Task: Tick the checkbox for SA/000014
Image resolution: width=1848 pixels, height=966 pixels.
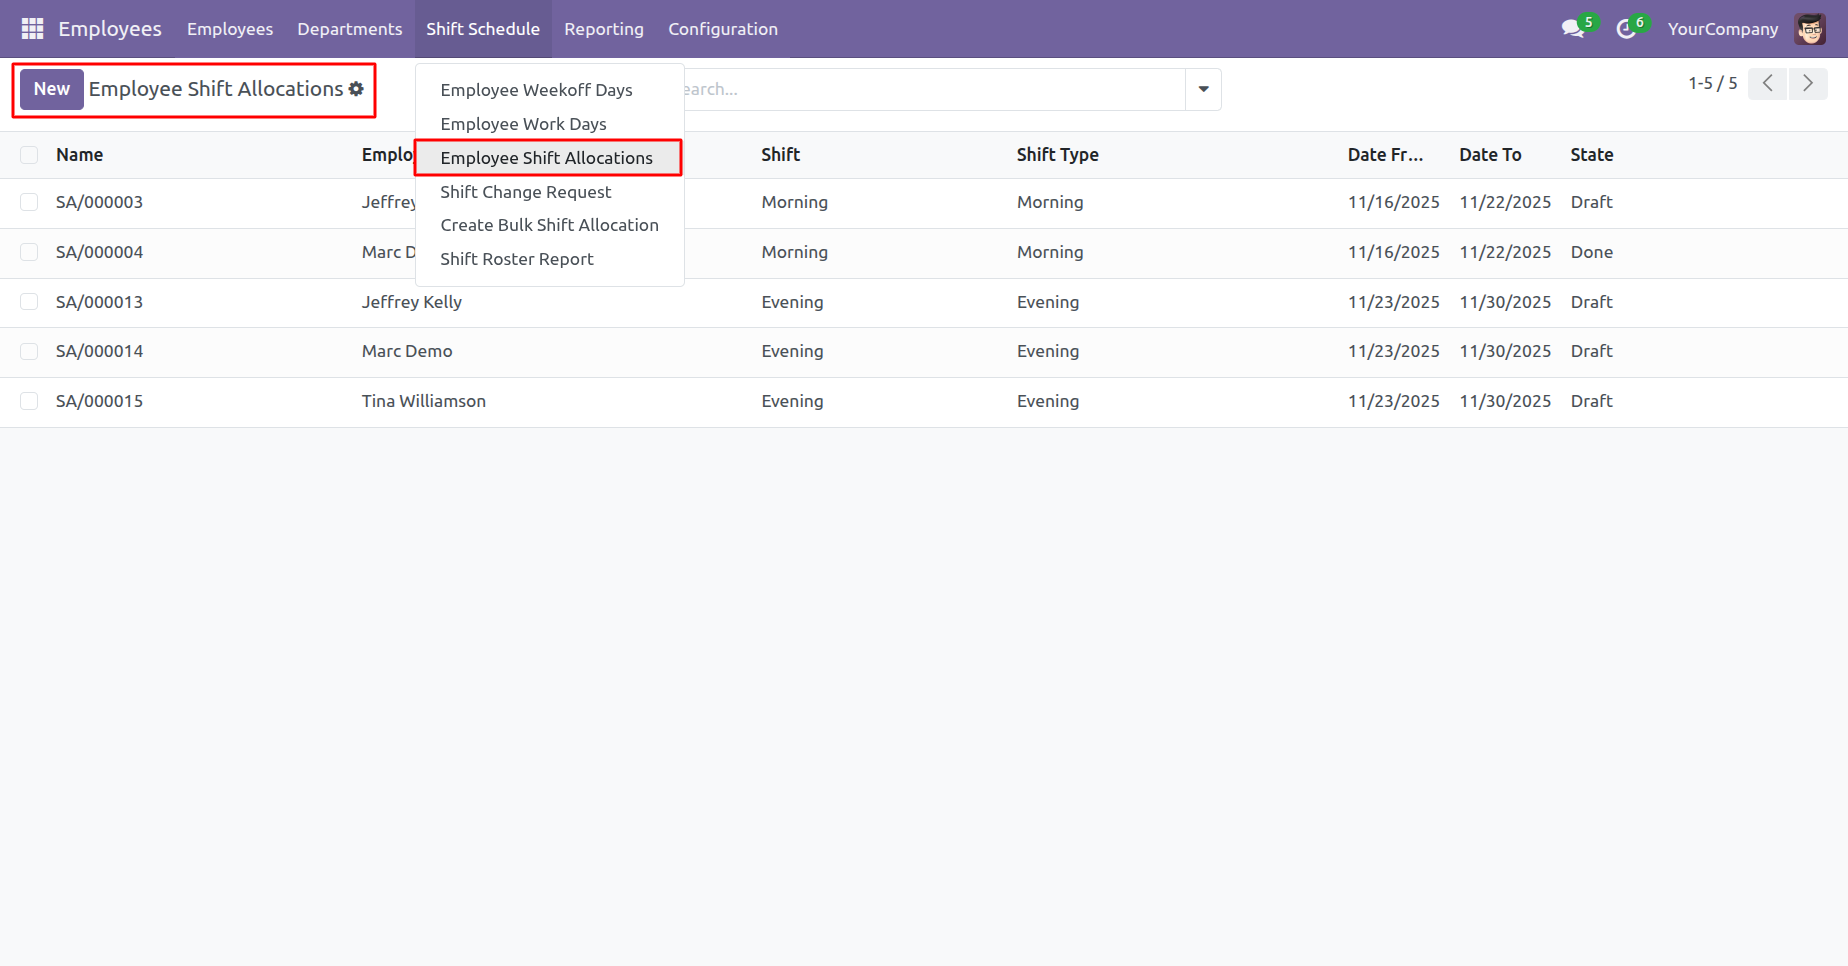Action: coord(29,351)
